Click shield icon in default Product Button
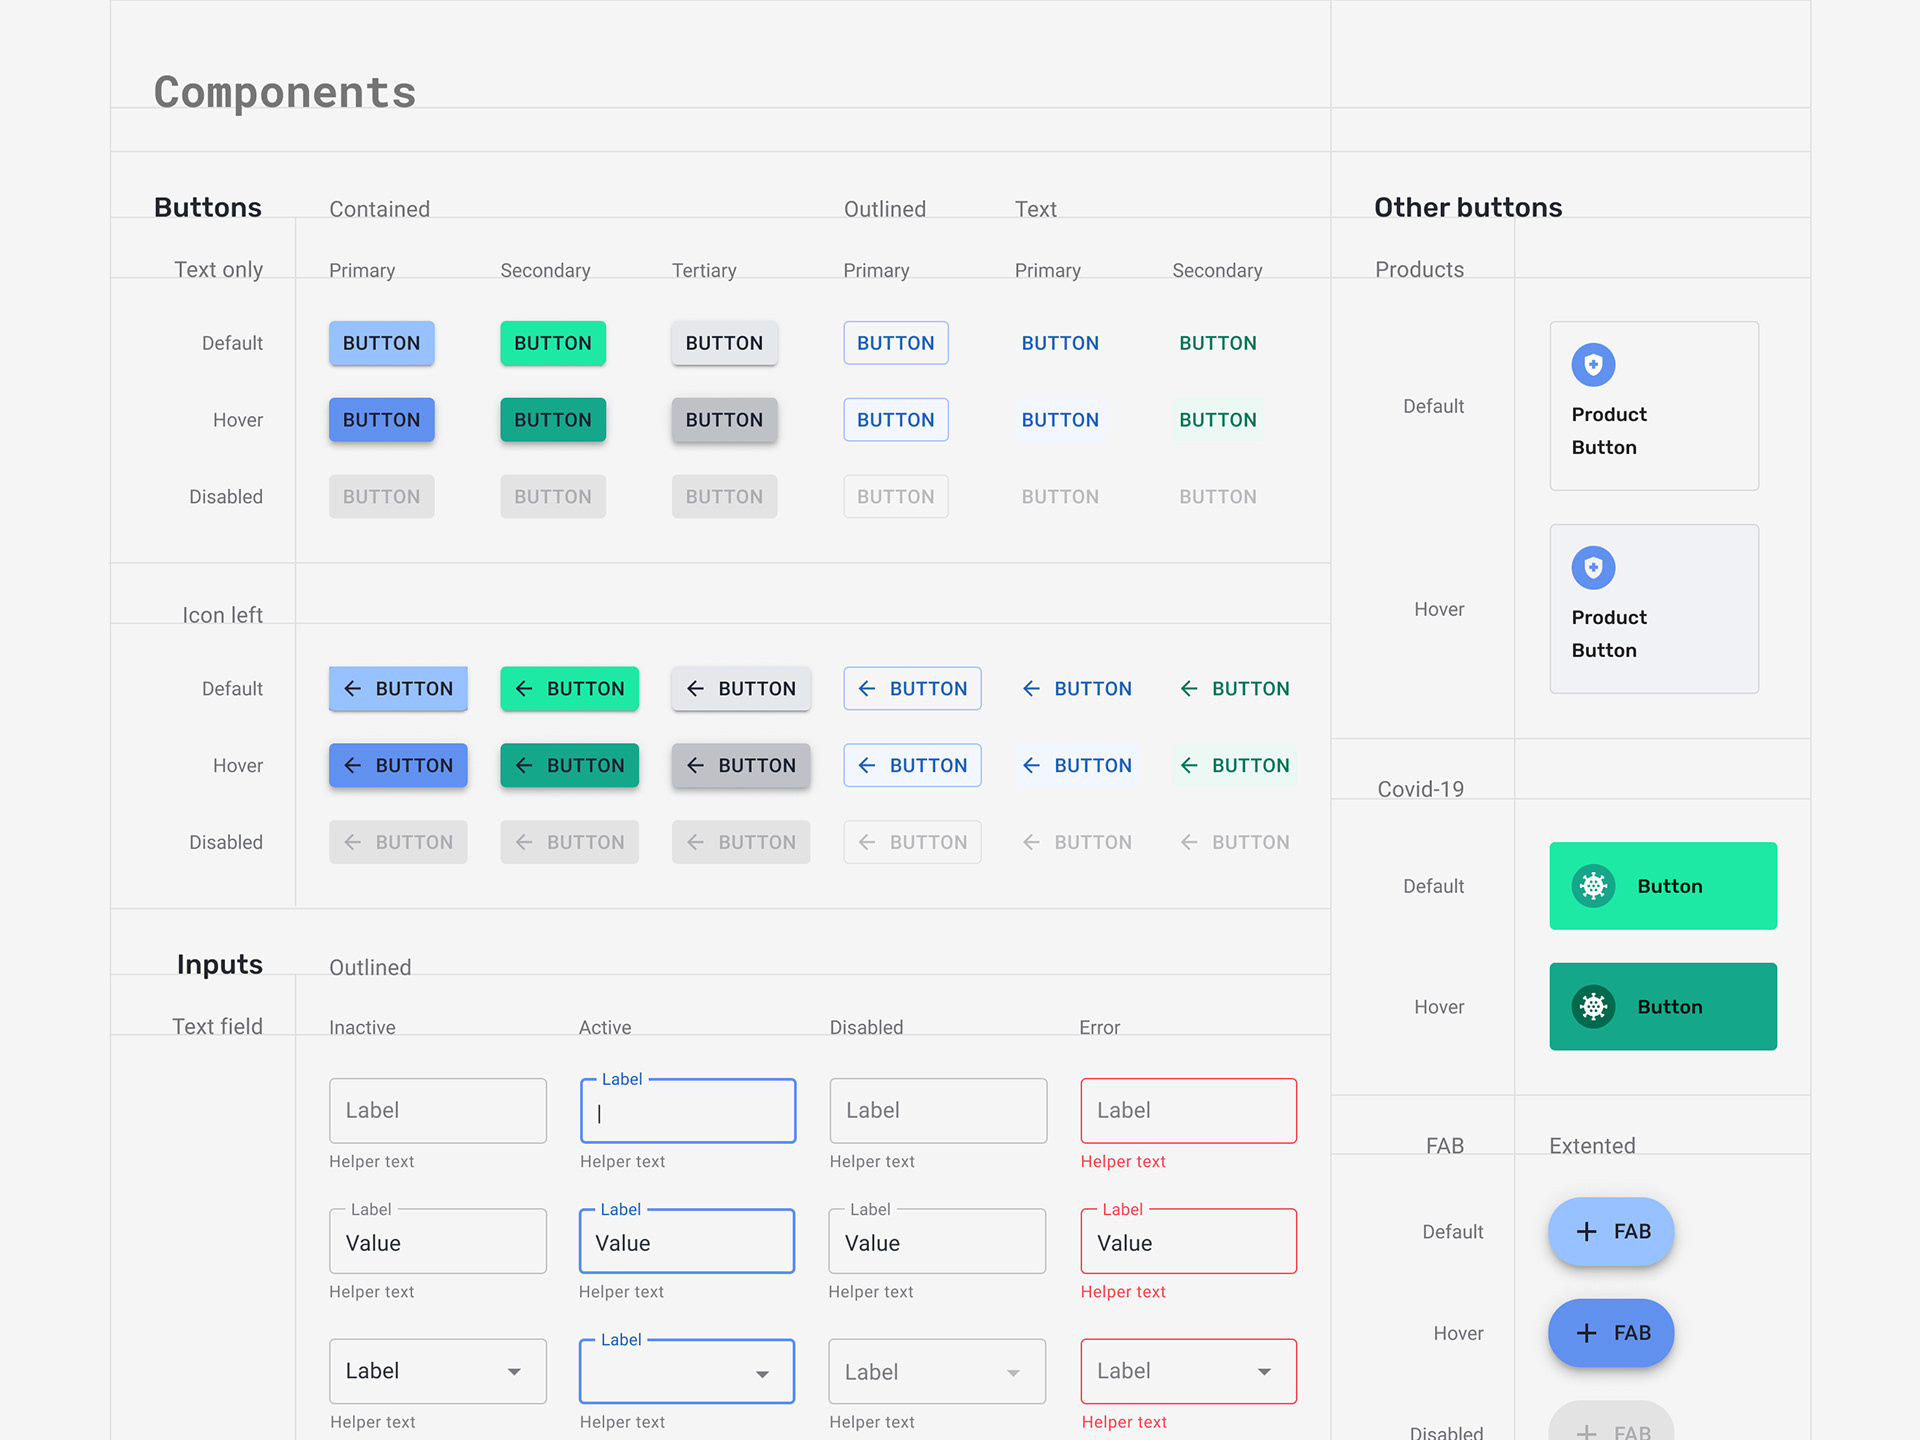 pos(1593,365)
